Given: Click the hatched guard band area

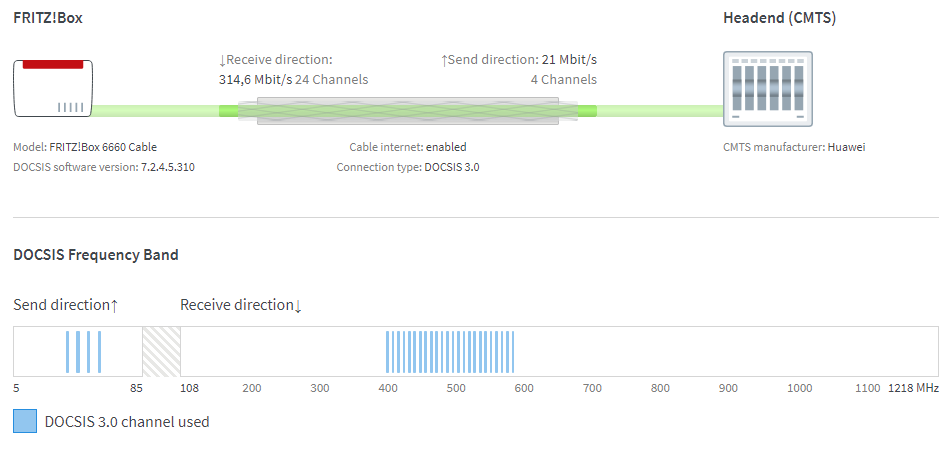Looking at the screenshot, I should point(161,351).
